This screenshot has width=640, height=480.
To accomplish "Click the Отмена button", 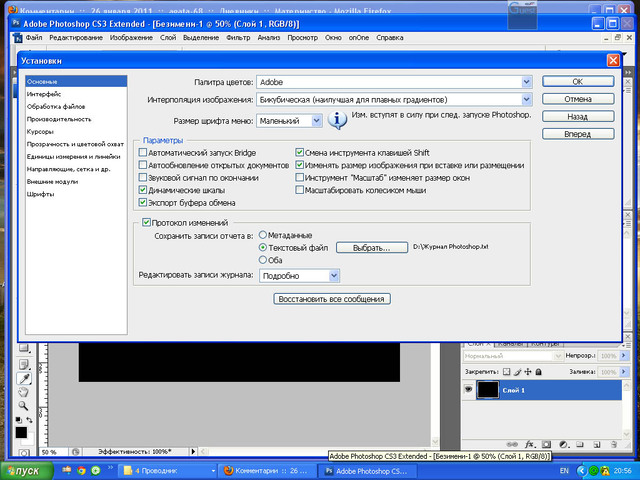I will (x=578, y=99).
